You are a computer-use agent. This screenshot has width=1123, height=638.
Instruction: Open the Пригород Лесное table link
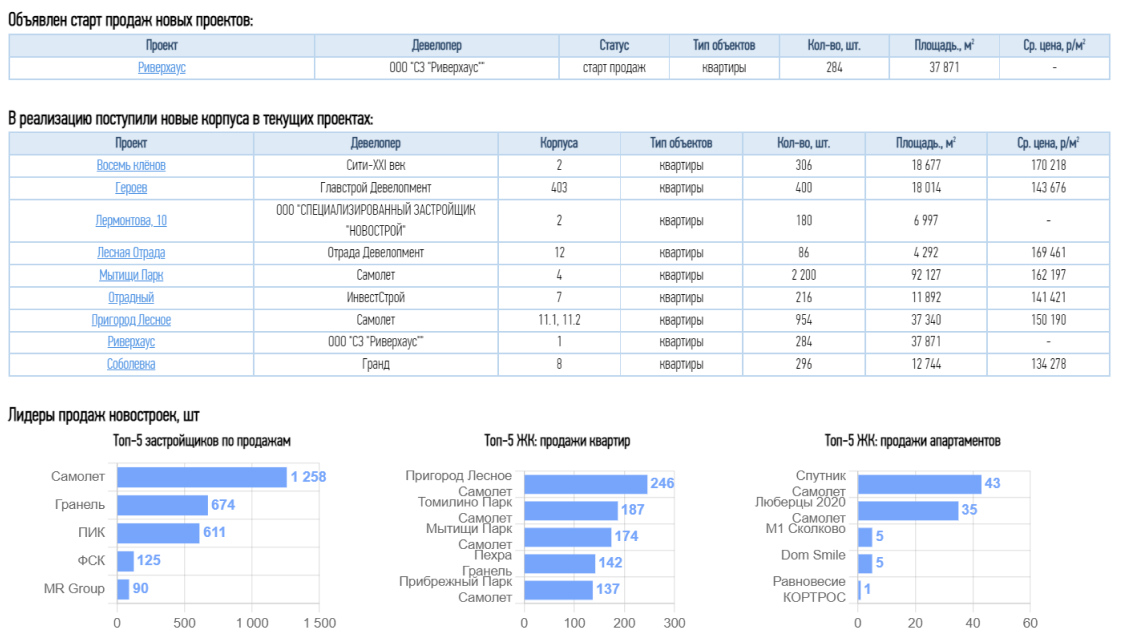pos(131,320)
